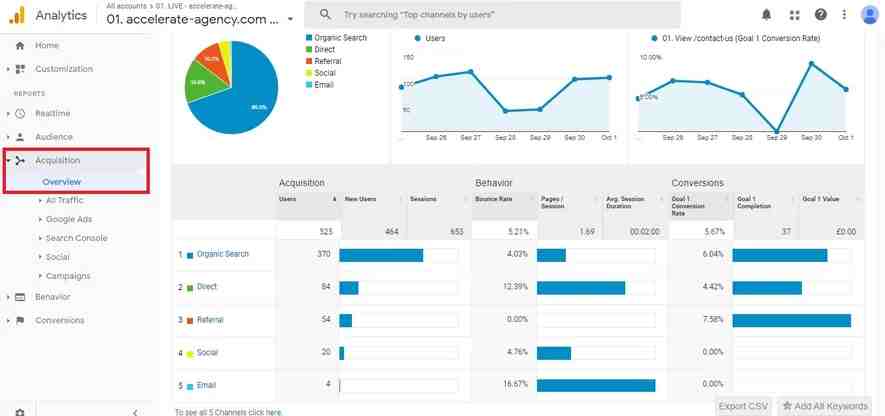Screen dimensions: 885x416
Task: Click the Referral conversion rate 7.58%
Action: 713,320
